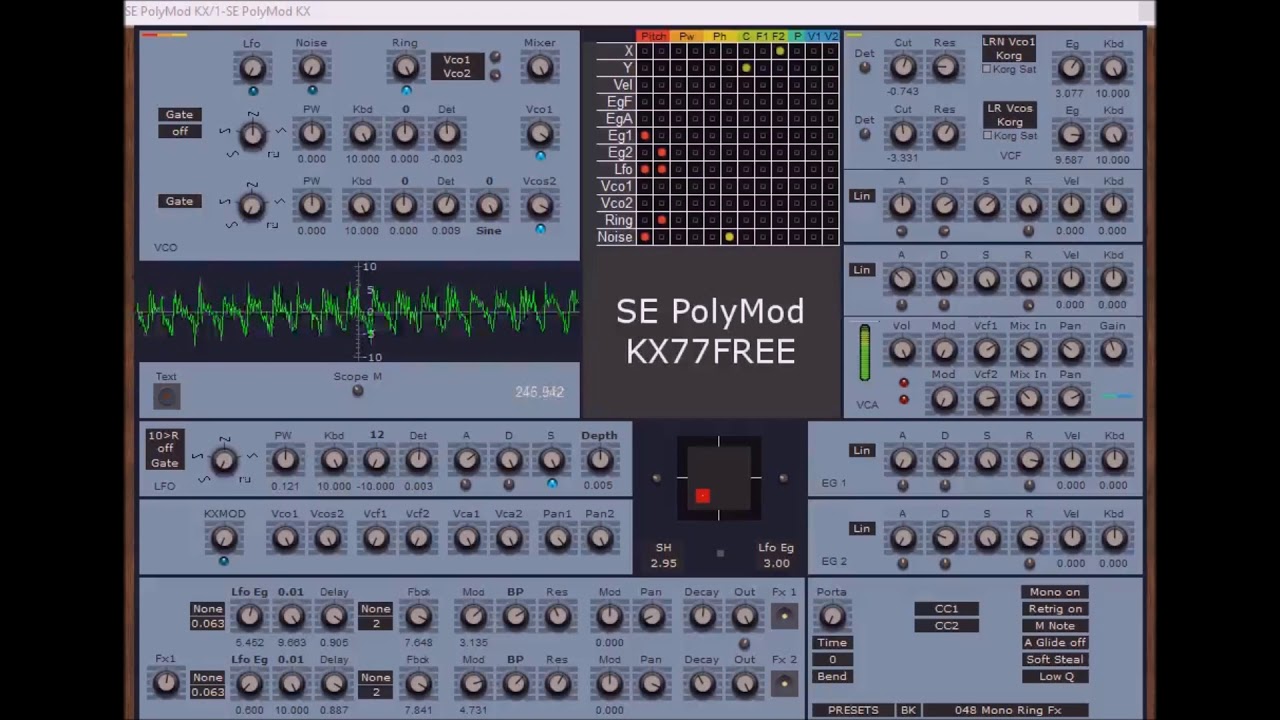Open the CC1 assignment menu
This screenshot has height=720, width=1280.
click(946, 609)
